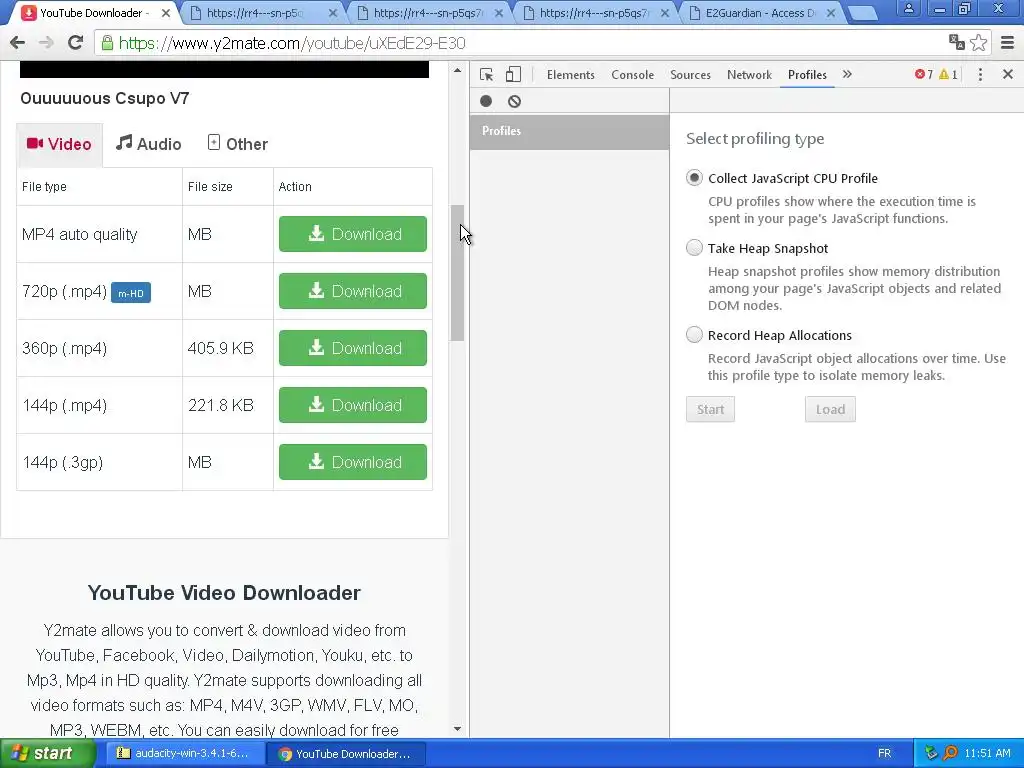Open the Video formats tab
Screen dimensions: 1024x768
[x=59, y=144]
